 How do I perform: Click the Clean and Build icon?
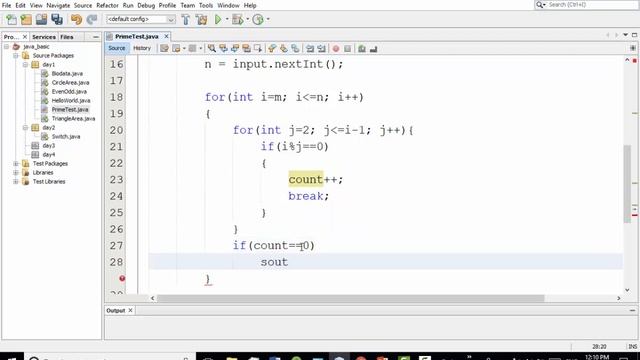[x=201, y=19]
